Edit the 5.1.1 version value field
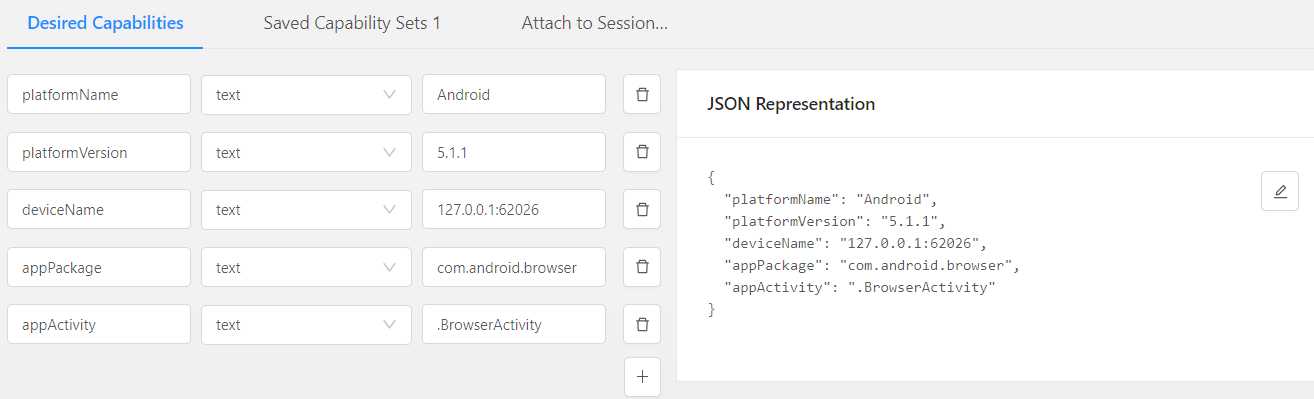The height and width of the screenshot is (399, 1314). tap(514, 152)
